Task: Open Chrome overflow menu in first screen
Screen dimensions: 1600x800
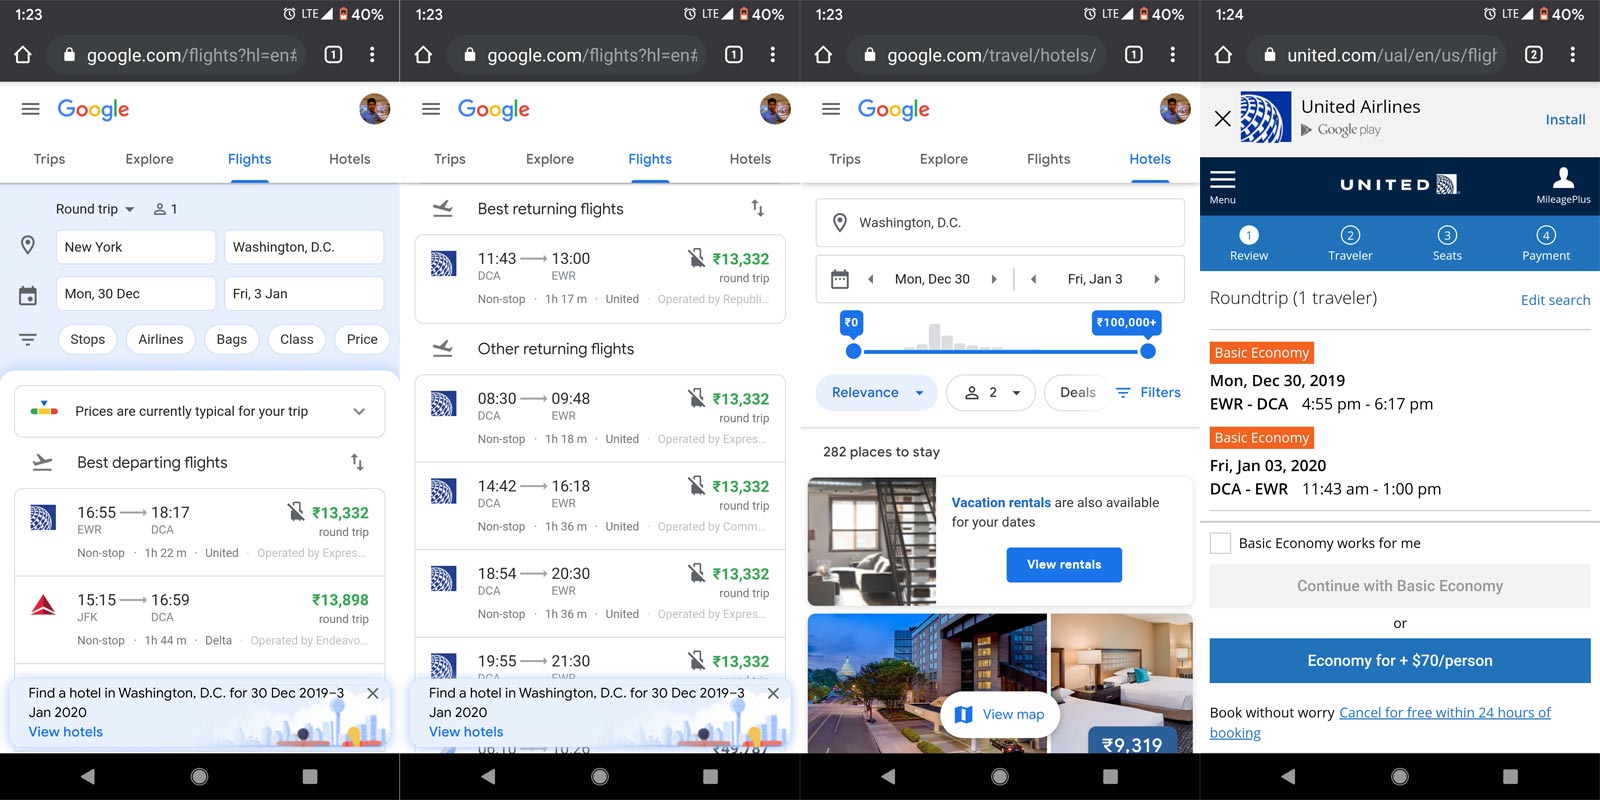Action: coord(372,55)
